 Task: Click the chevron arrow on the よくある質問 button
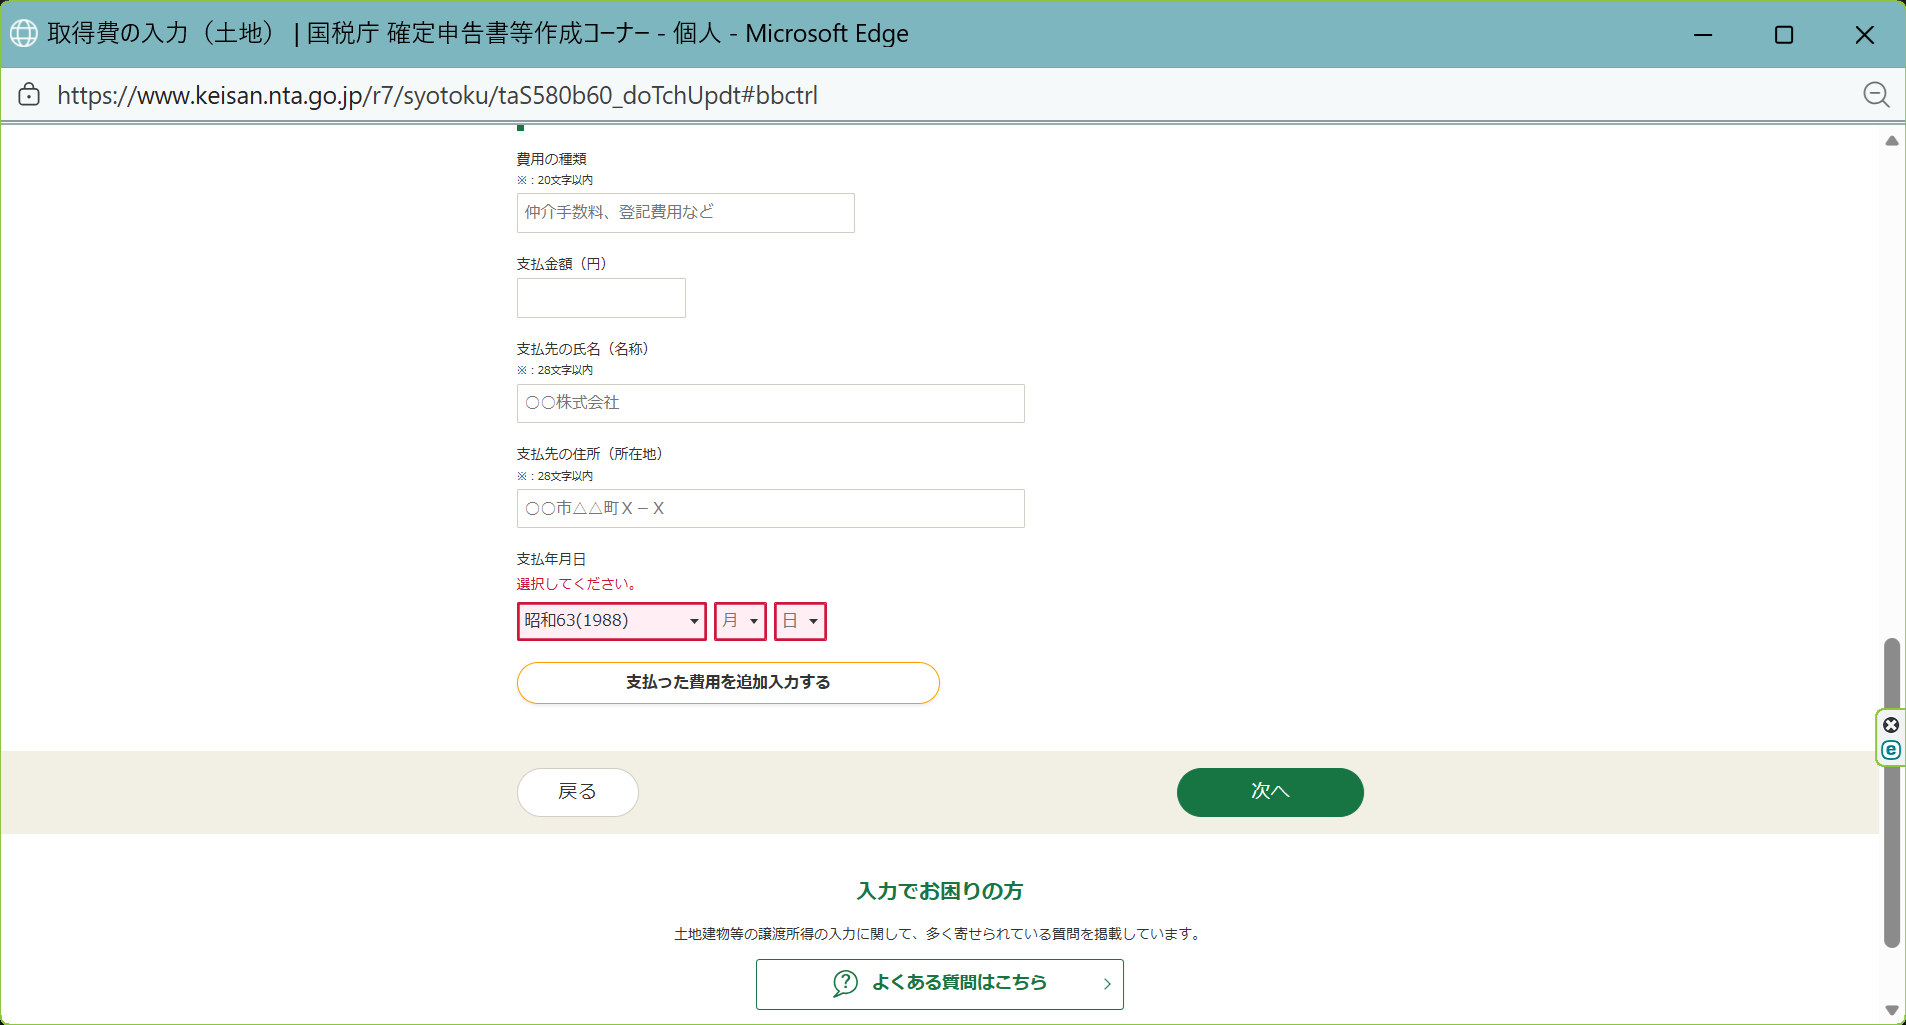point(1107,984)
